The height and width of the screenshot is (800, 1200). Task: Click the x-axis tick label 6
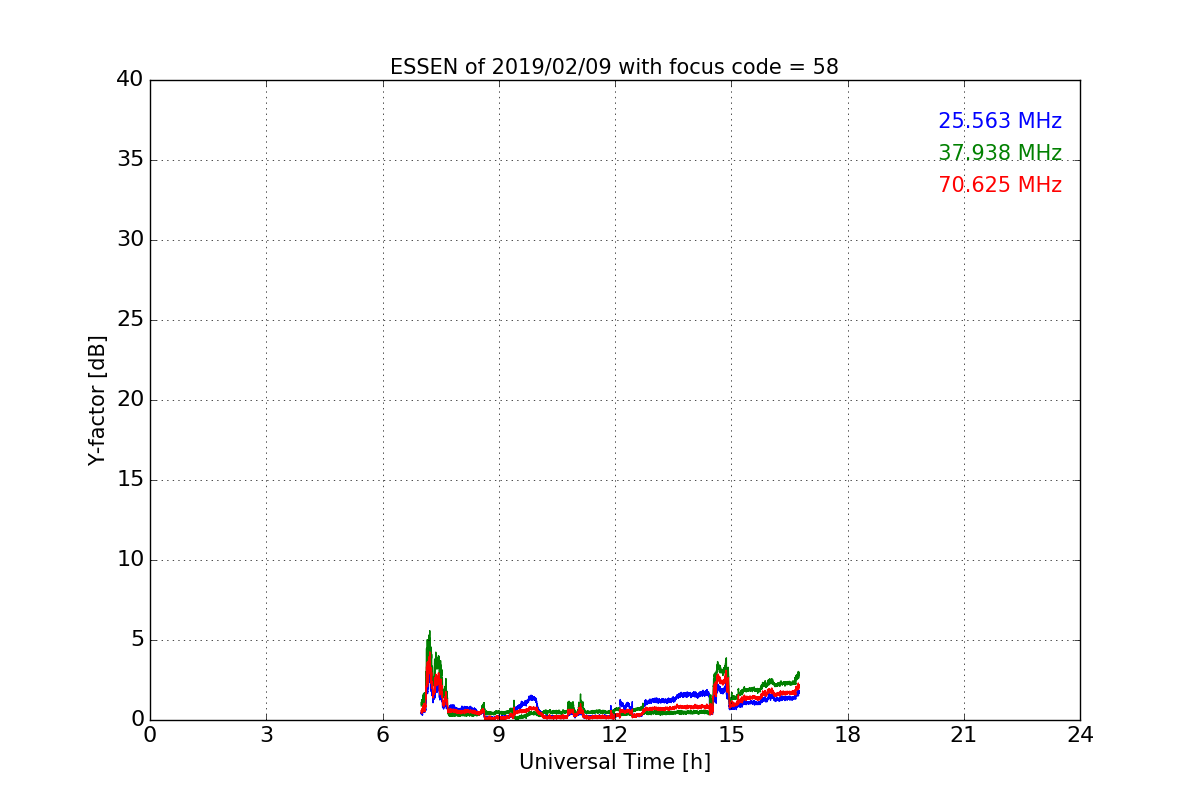click(382, 735)
